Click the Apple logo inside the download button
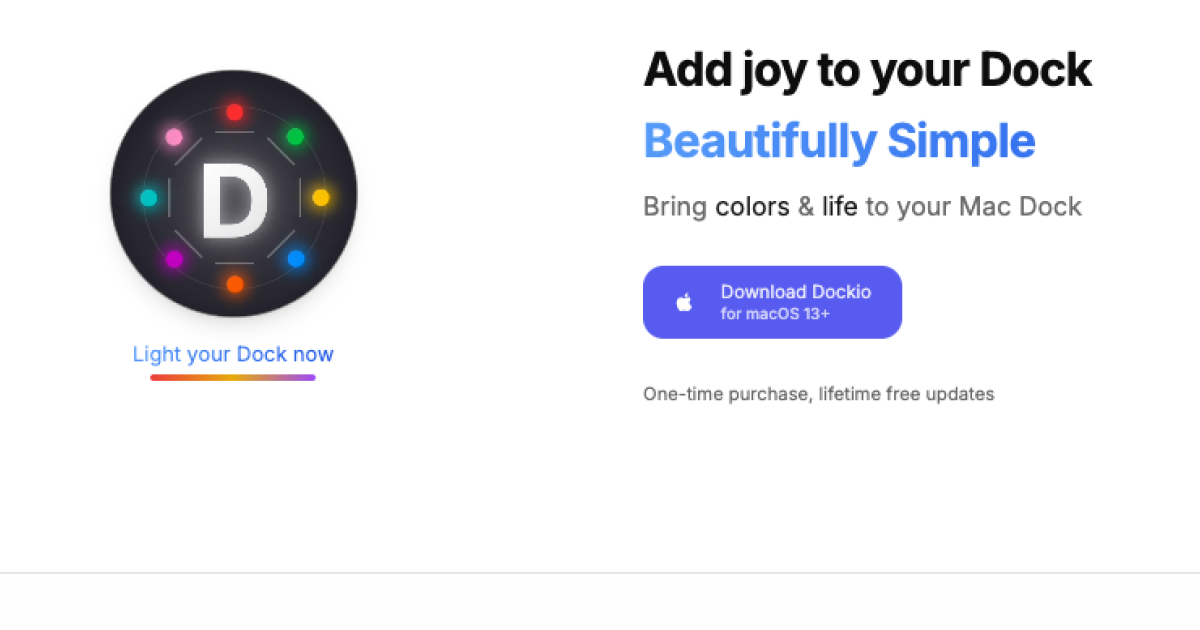This screenshot has width=1200, height=630. click(684, 301)
